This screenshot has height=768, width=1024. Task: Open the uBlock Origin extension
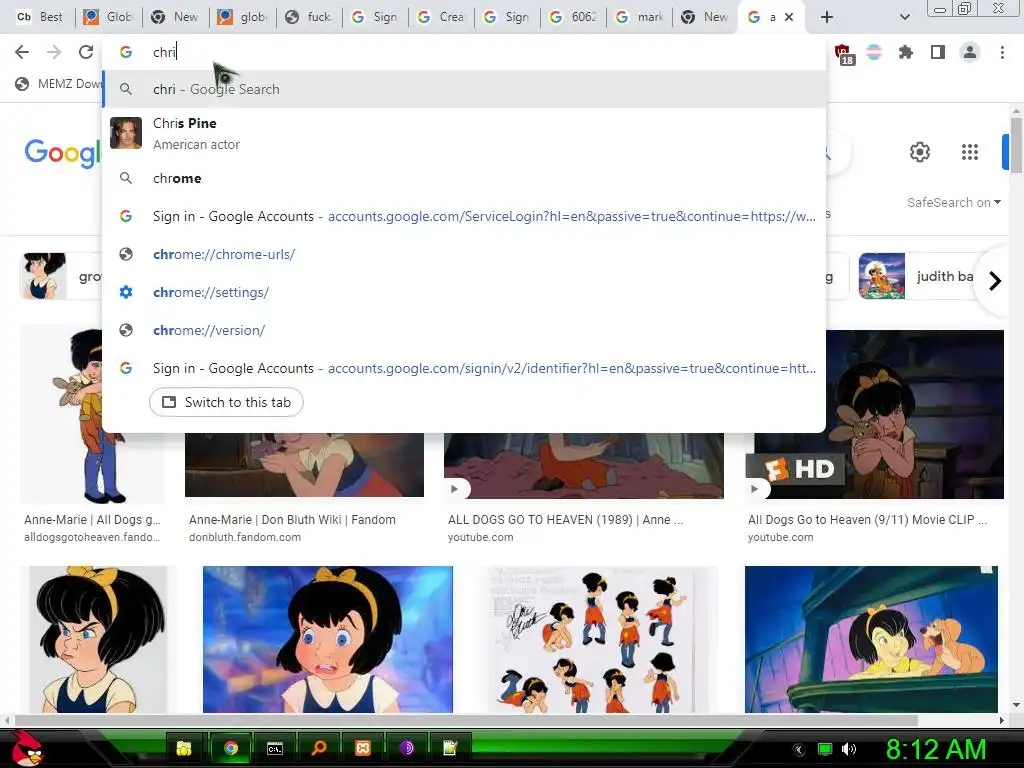tap(843, 54)
